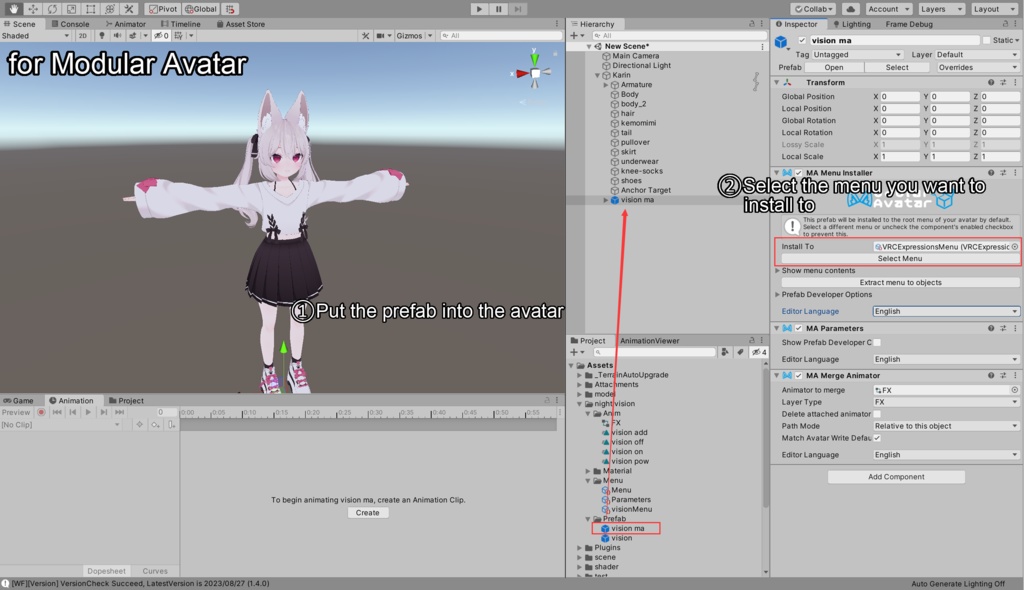1024x590 pixels.
Task: Click search by type icon in Project
Action: pos(725,352)
